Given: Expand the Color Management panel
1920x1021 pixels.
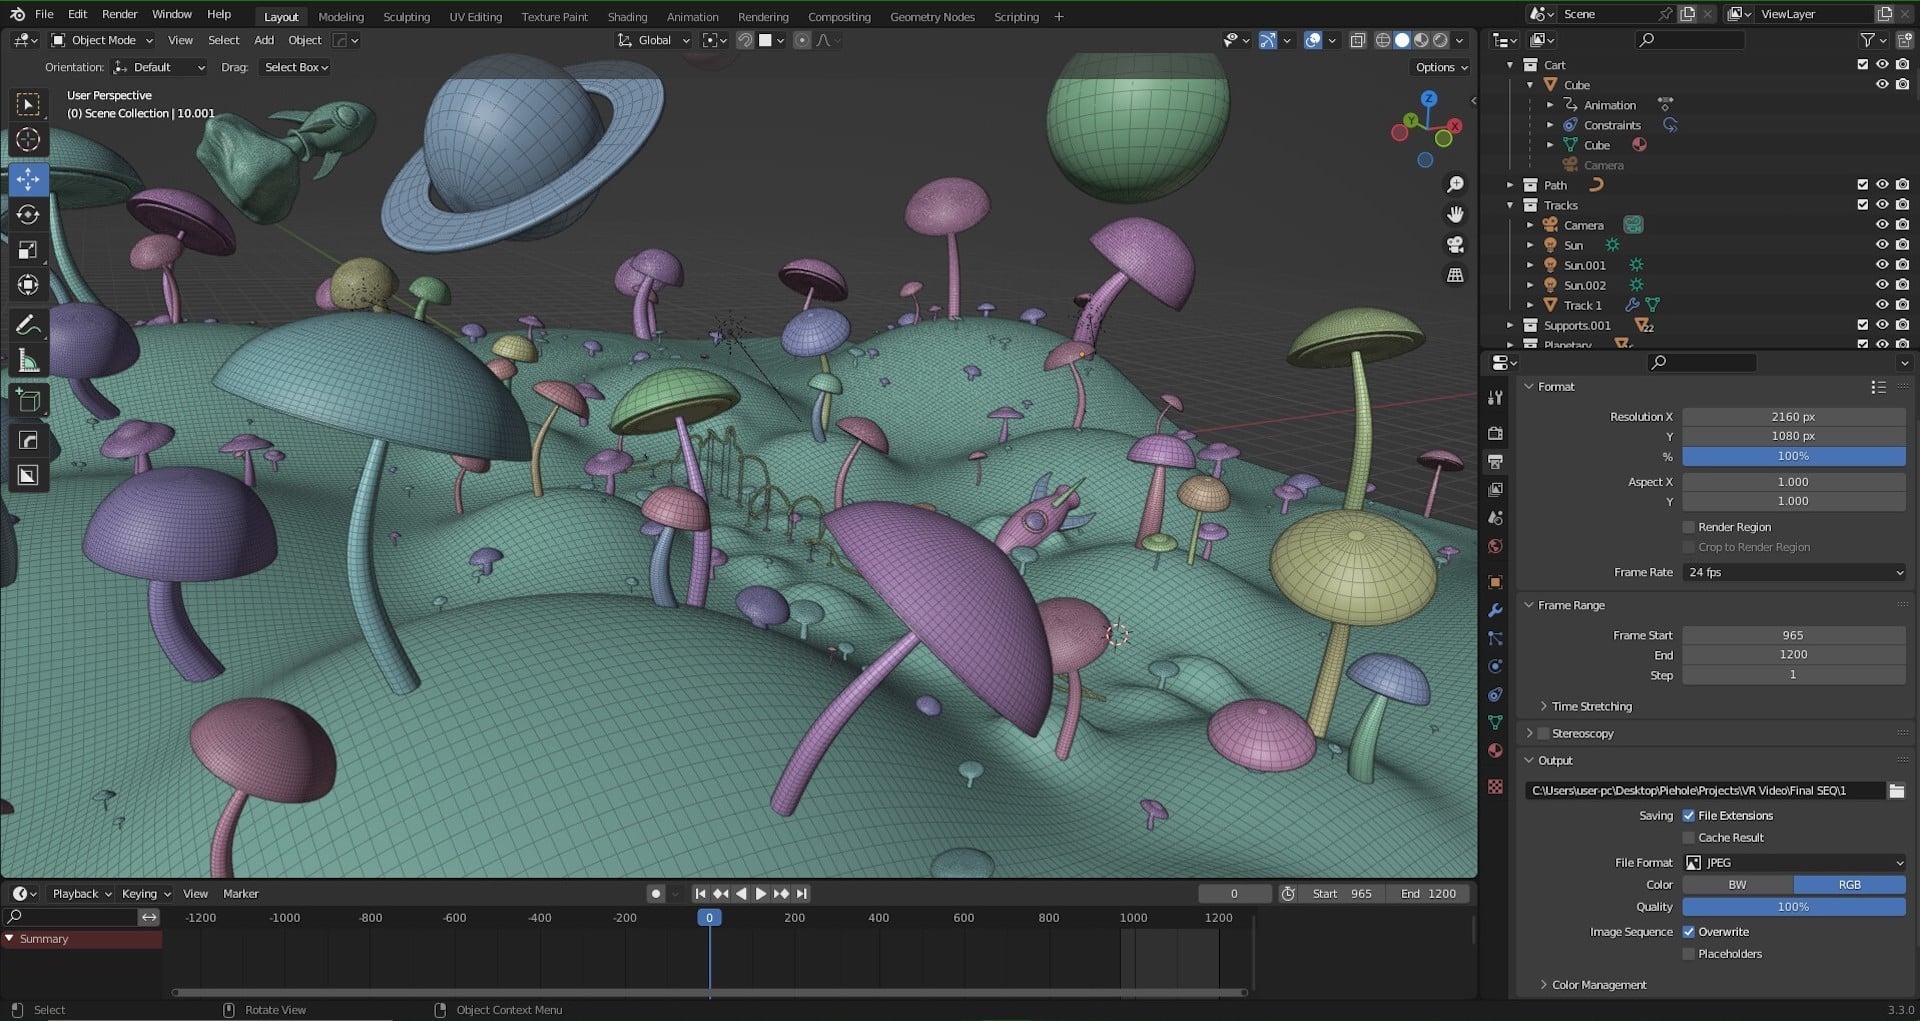Looking at the screenshot, I should pyautogui.click(x=1598, y=985).
